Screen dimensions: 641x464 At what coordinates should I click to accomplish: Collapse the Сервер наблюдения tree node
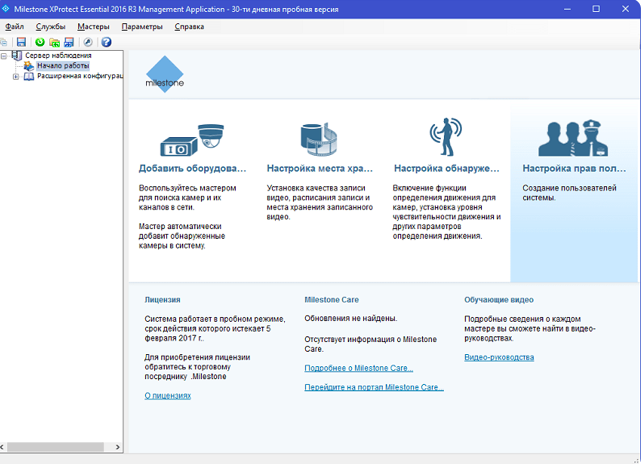pos(4,56)
